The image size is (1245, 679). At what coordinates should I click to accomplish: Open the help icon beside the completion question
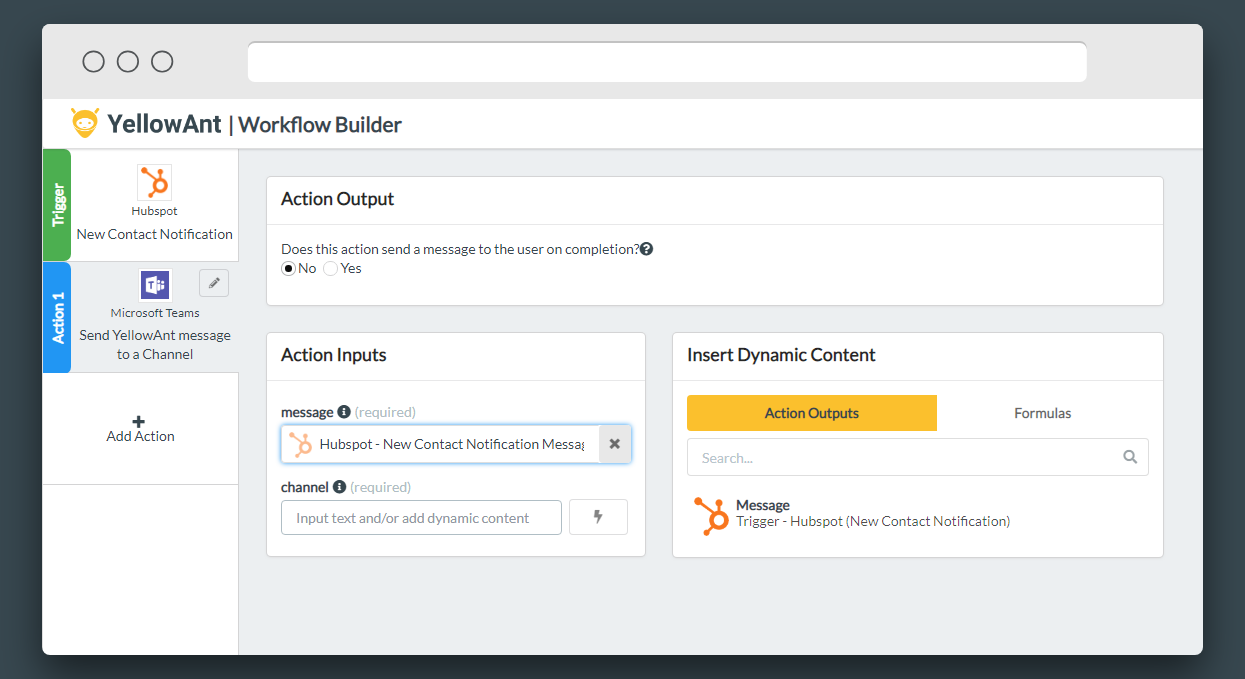coord(645,248)
